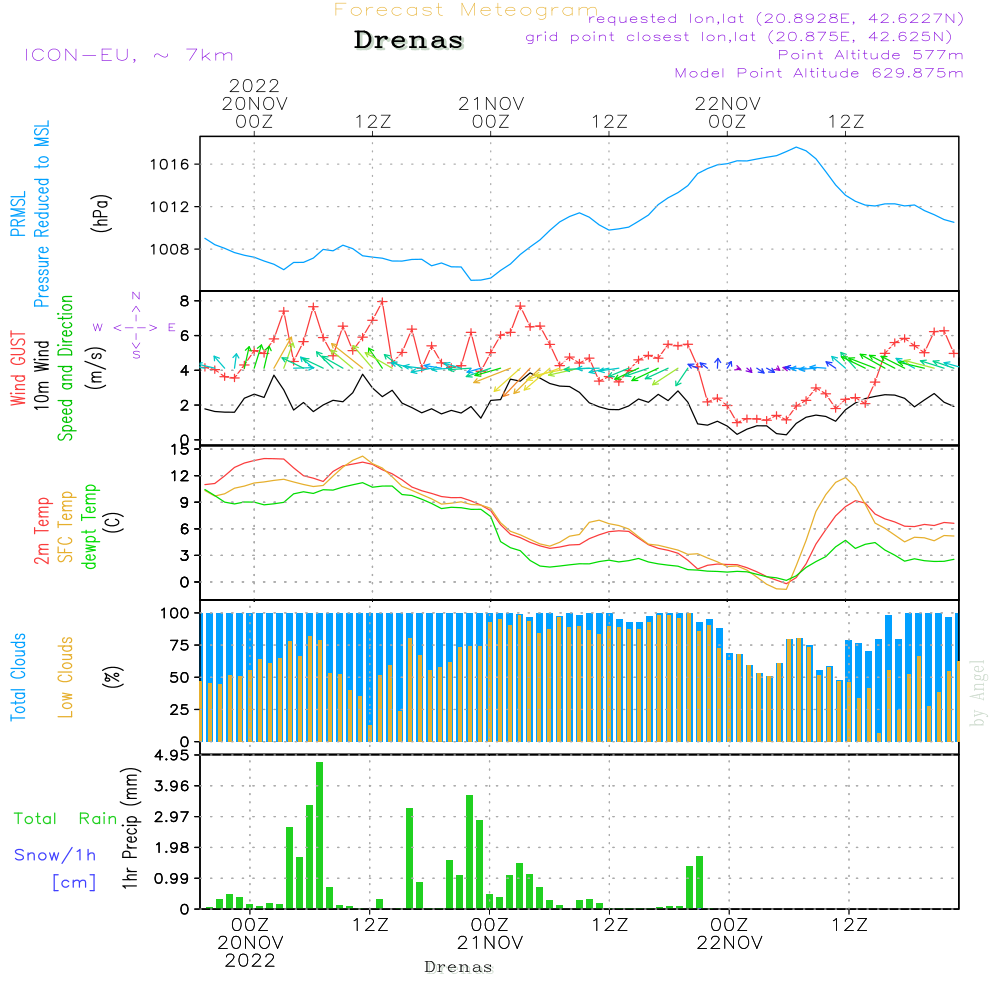Click the 0.99 precipitation tick value
Viewport: 1000px width, 1000px height.
172,879
